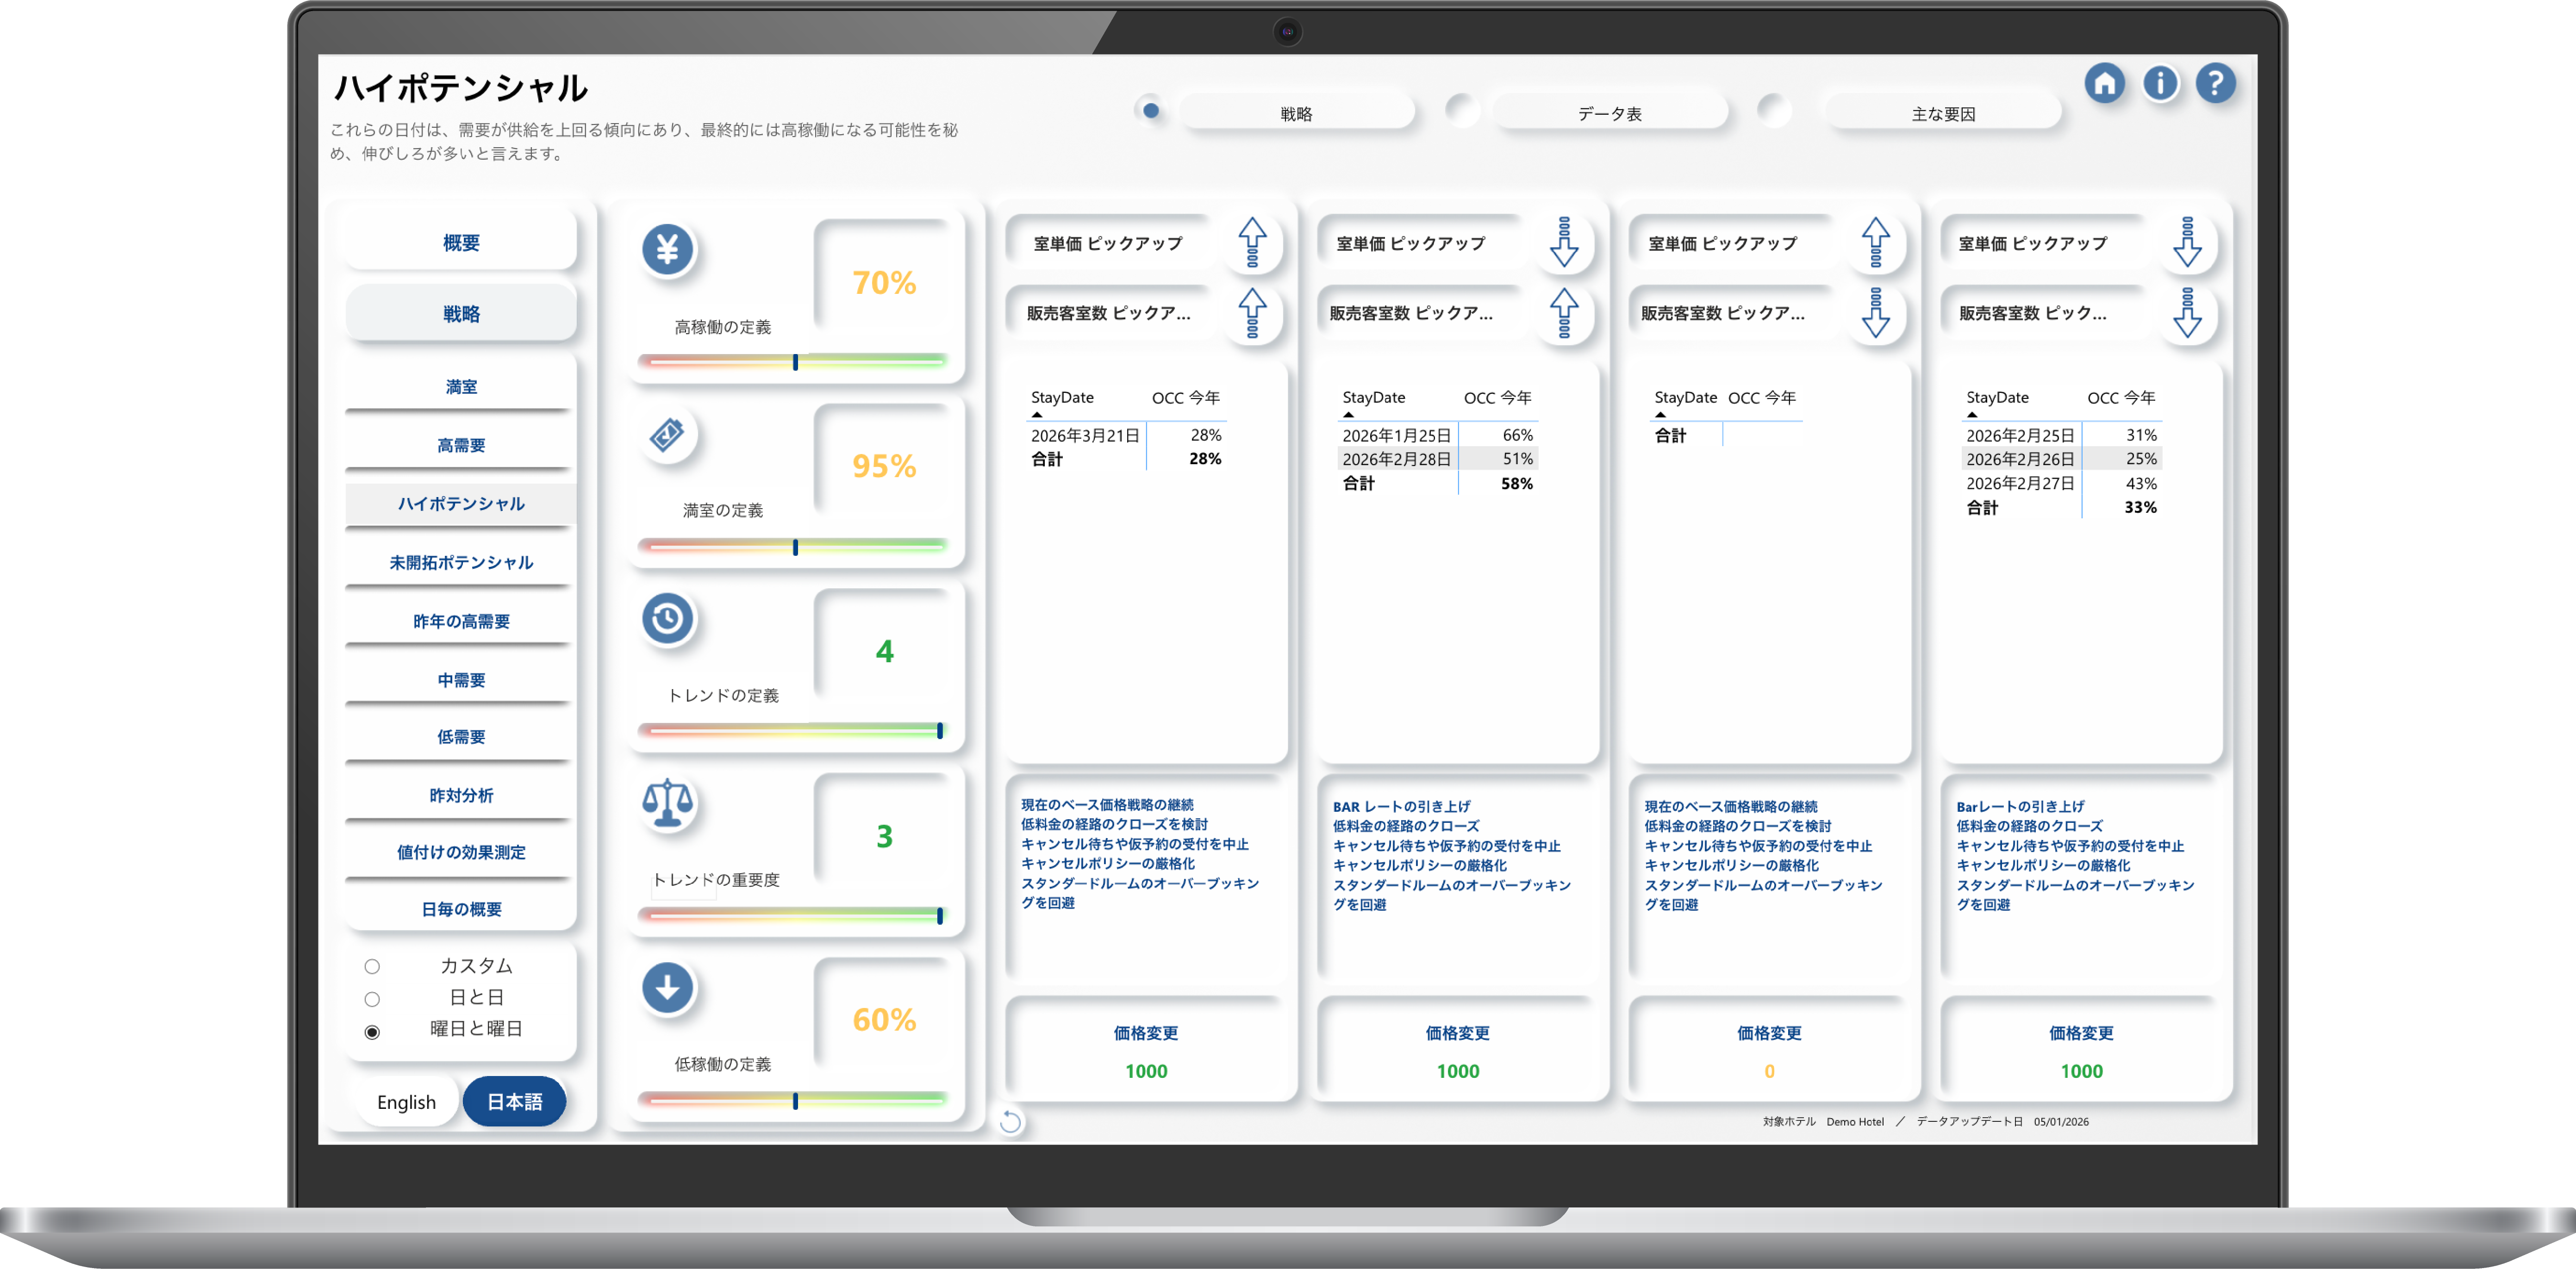Click the circular refresh icon

(x=1010, y=1122)
